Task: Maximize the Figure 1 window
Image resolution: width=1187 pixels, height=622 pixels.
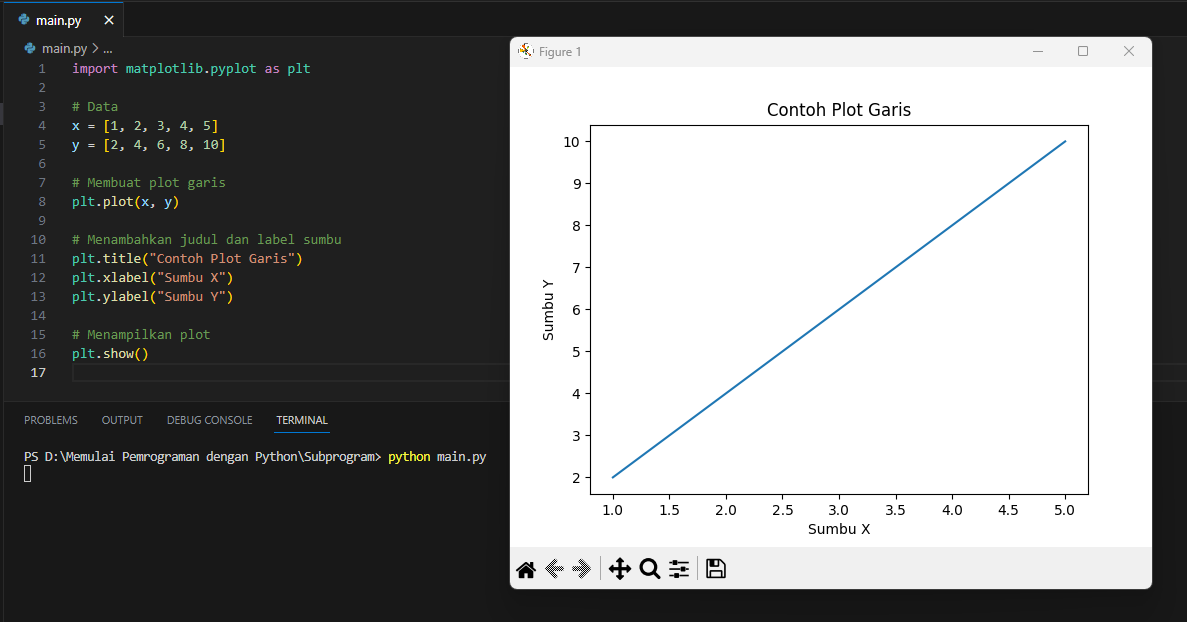Action: click(1083, 51)
